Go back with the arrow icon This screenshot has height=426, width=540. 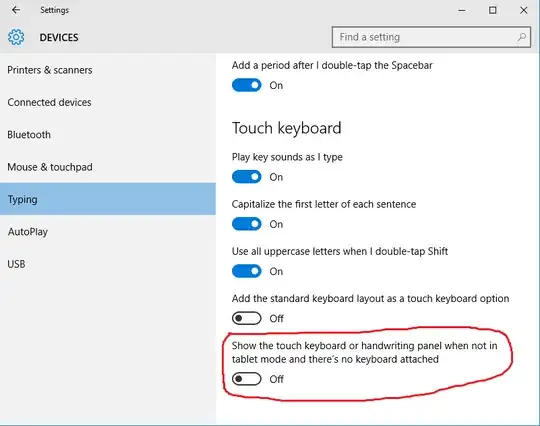click(16, 10)
